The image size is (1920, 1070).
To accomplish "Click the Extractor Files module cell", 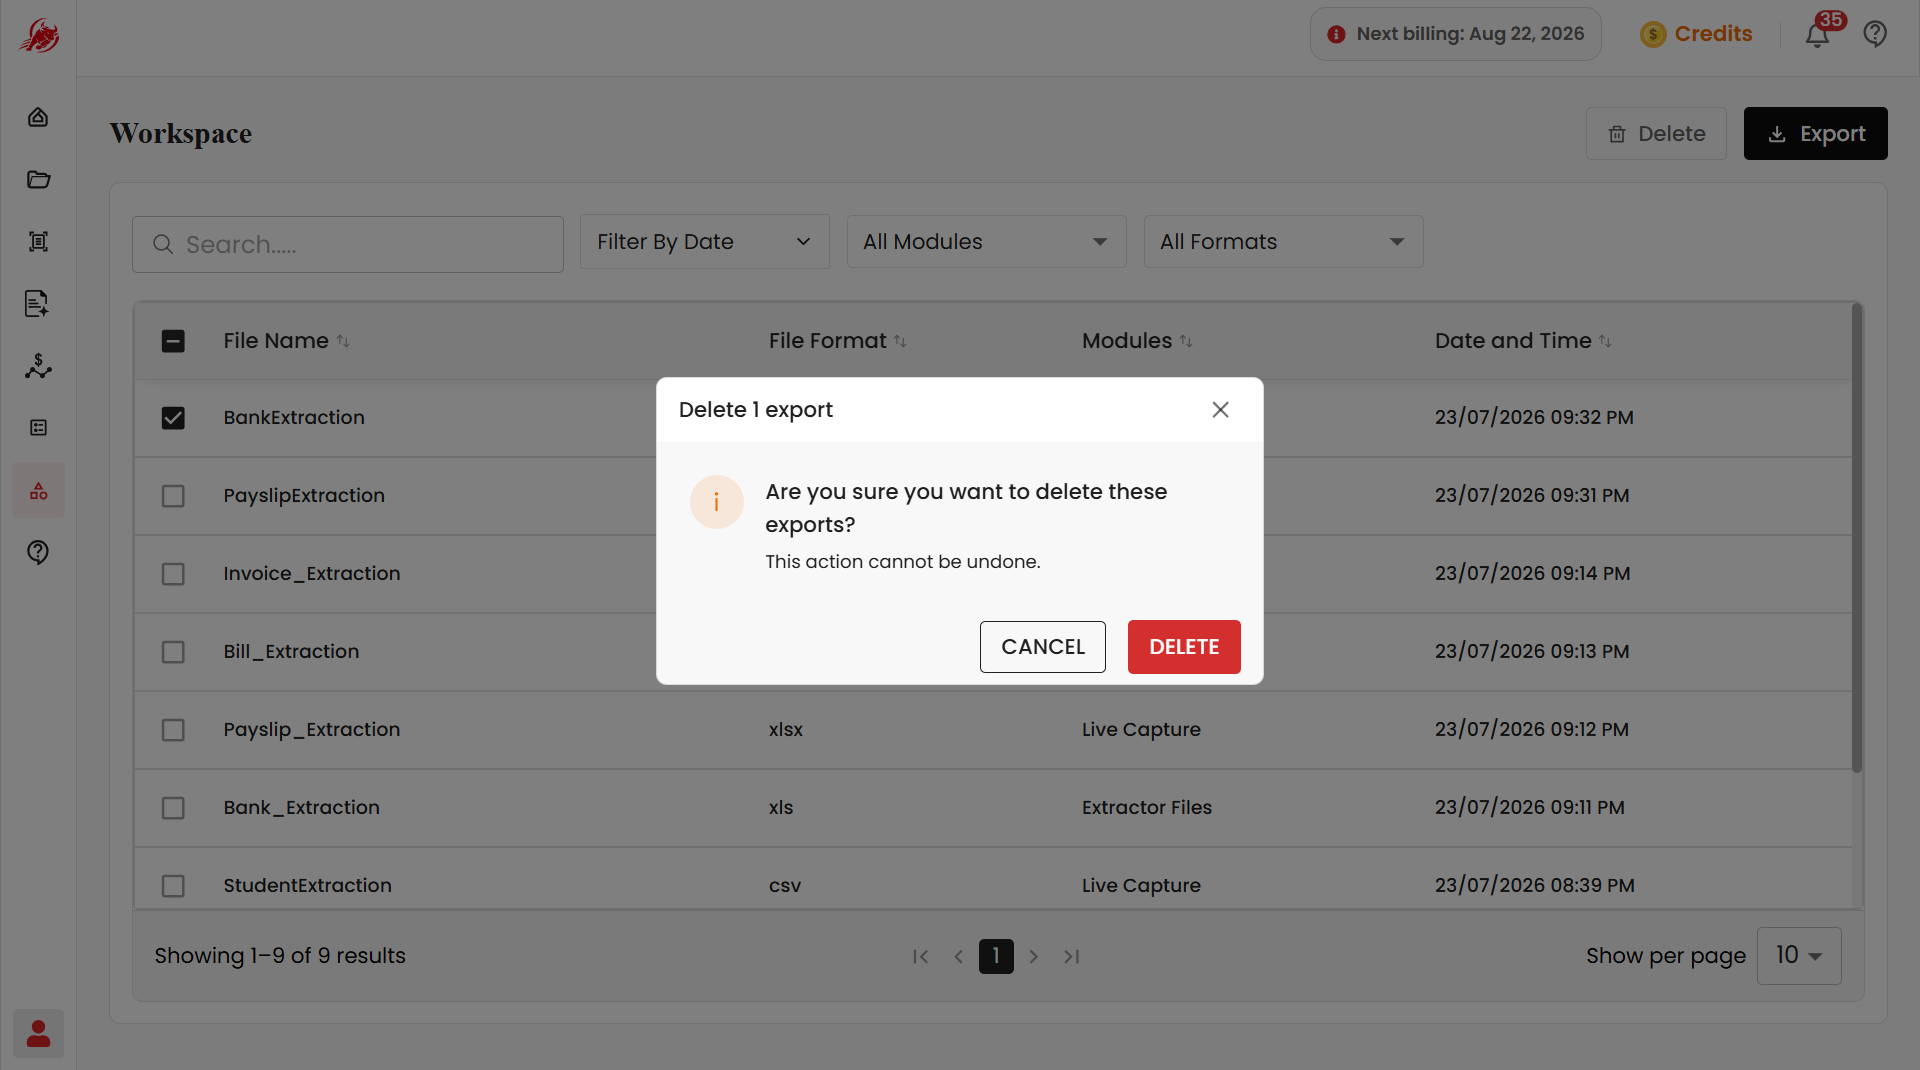I will pos(1147,808).
